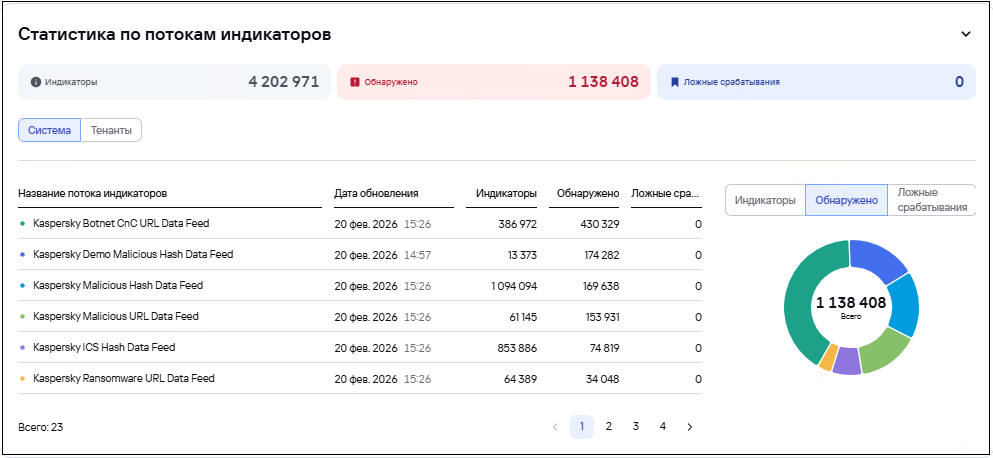Screen dimensions: 993x458
Task: Click the small orange donut chart segment
Action: pyautogui.click(x=828, y=356)
